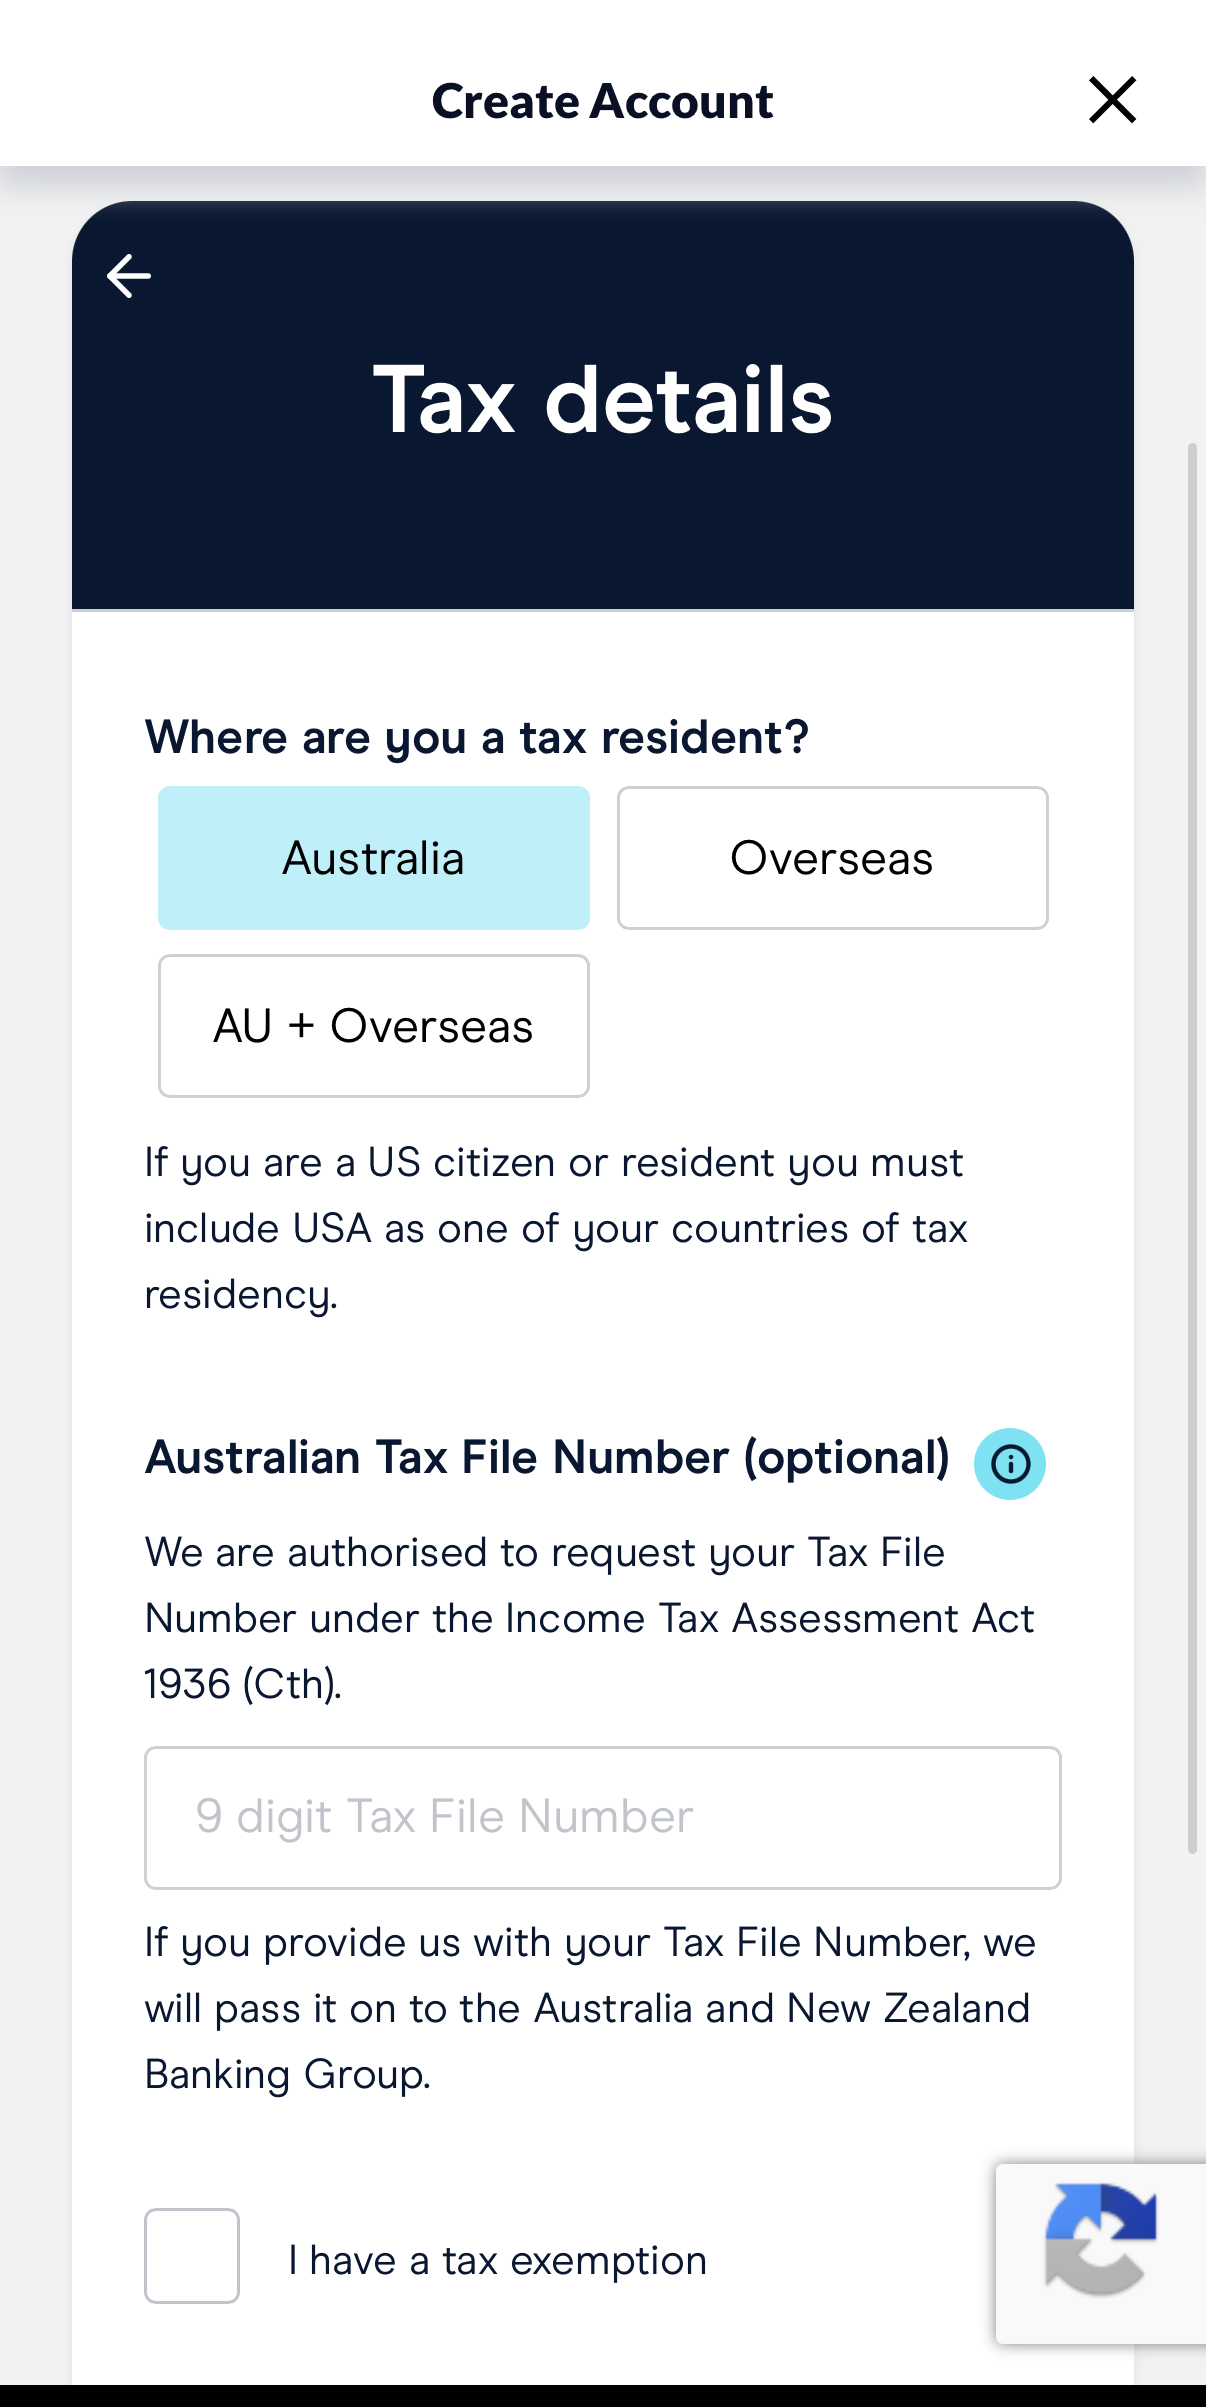Open the Tax File Number info icon

(1010, 1464)
